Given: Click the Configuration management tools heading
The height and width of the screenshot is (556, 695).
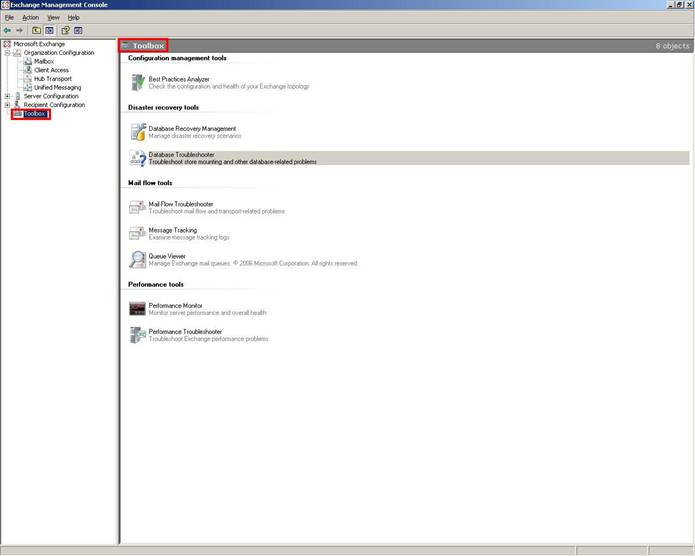Looking at the screenshot, I should [x=177, y=58].
